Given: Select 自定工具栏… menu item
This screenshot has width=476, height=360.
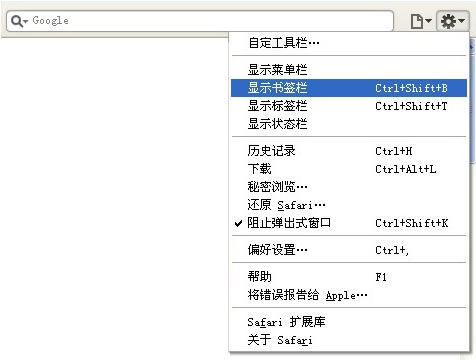Looking at the screenshot, I should click(x=349, y=43).
